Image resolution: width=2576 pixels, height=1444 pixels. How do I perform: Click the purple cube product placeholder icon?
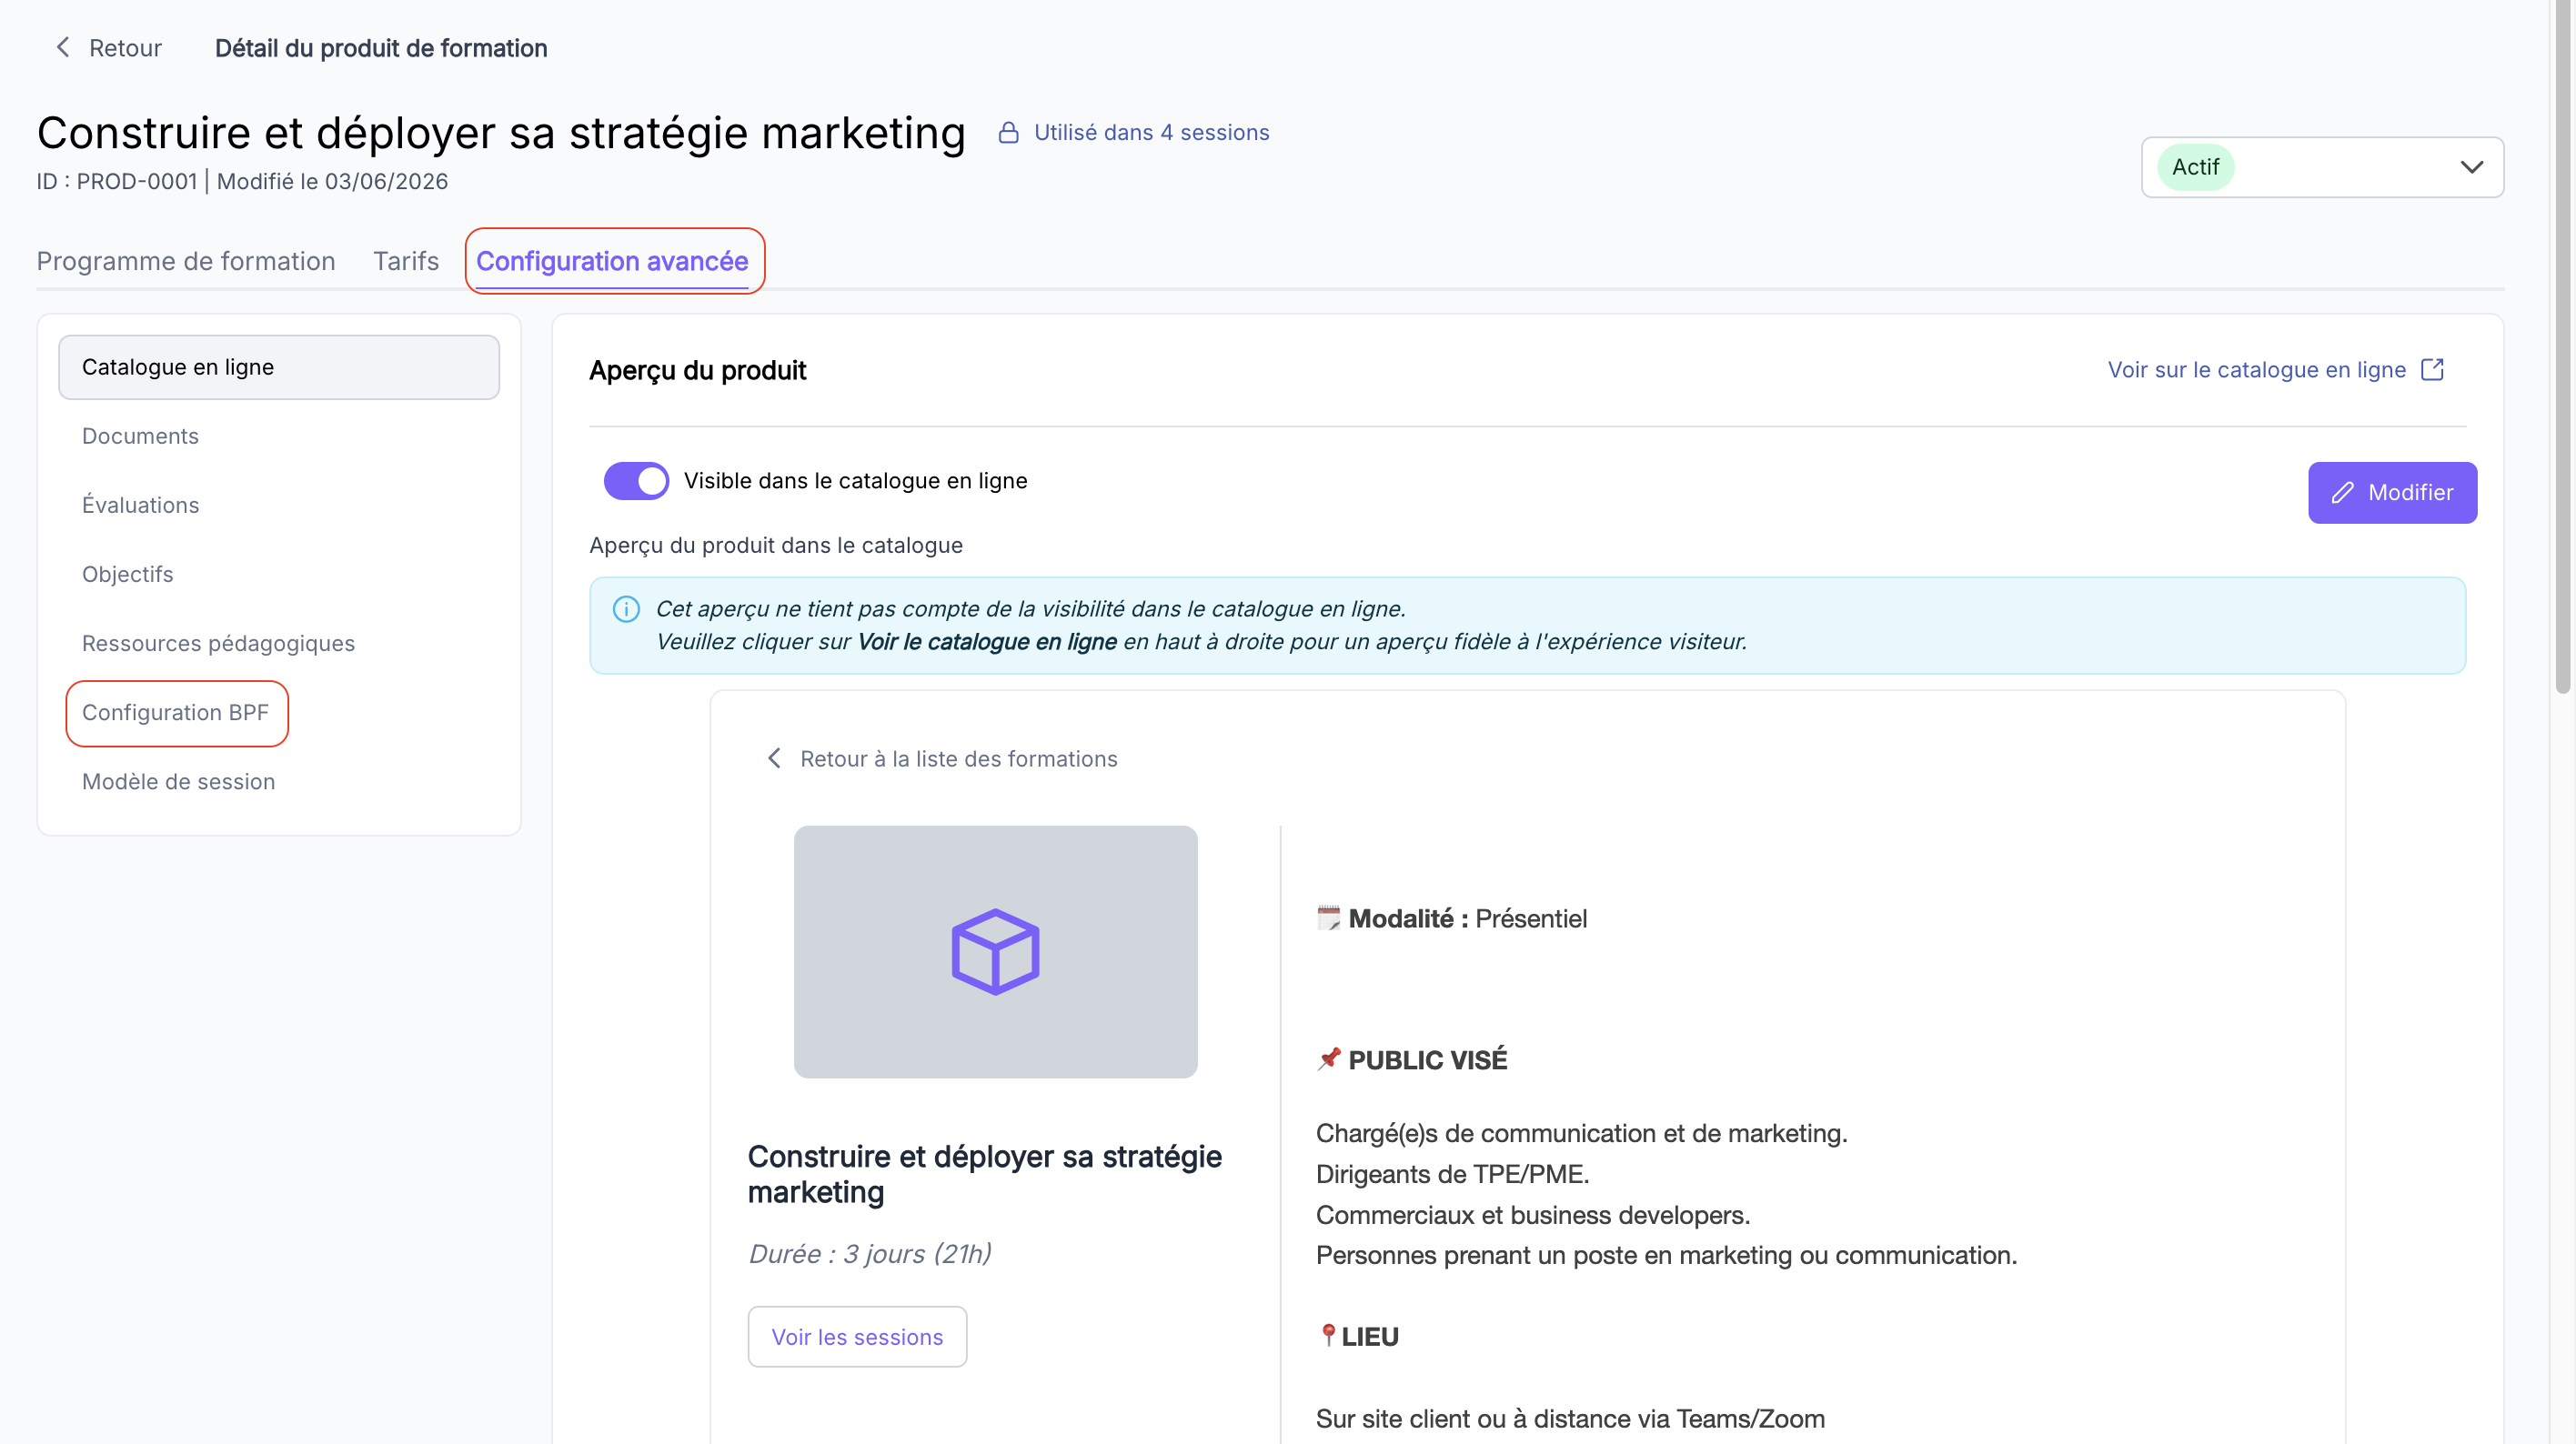[x=995, y=951]
